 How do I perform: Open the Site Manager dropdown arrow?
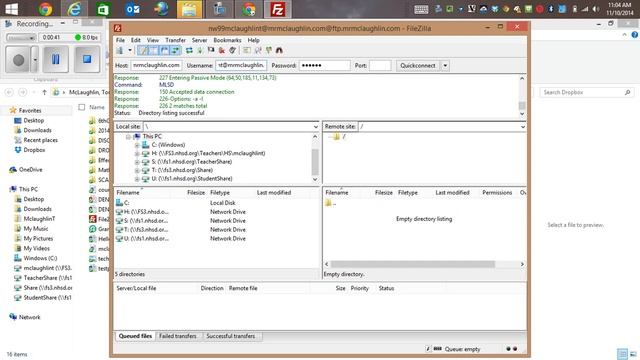click(x=130, y=51)
